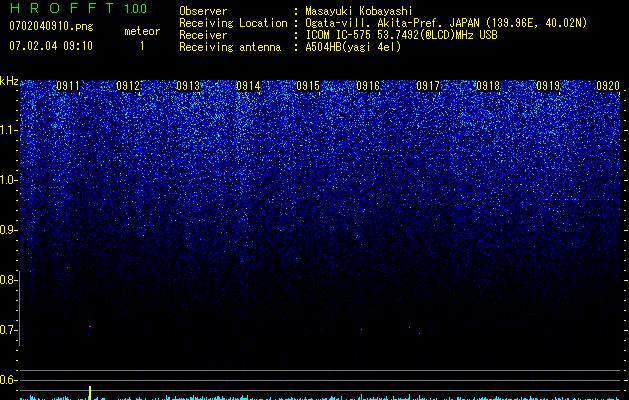
Task: Click the ICOM IC-575 receiver text
Action: (x=402, y=35)
